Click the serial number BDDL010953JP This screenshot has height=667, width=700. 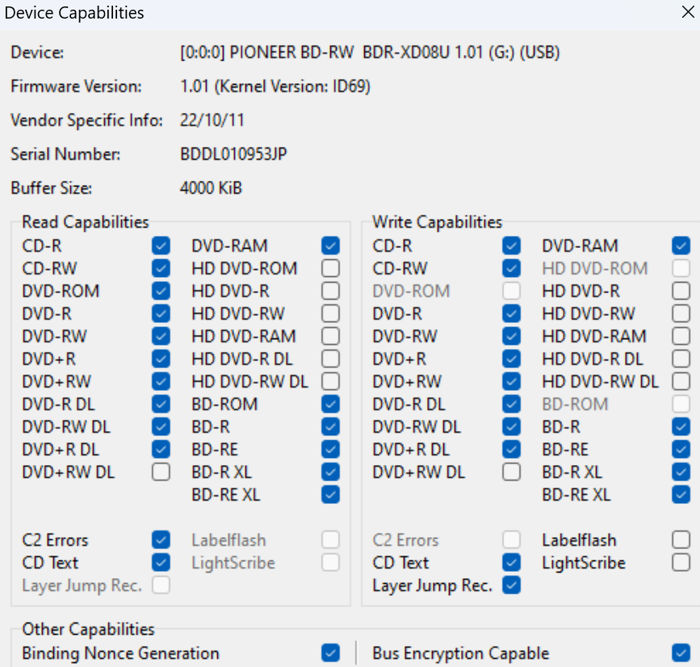tap(233, 154)
